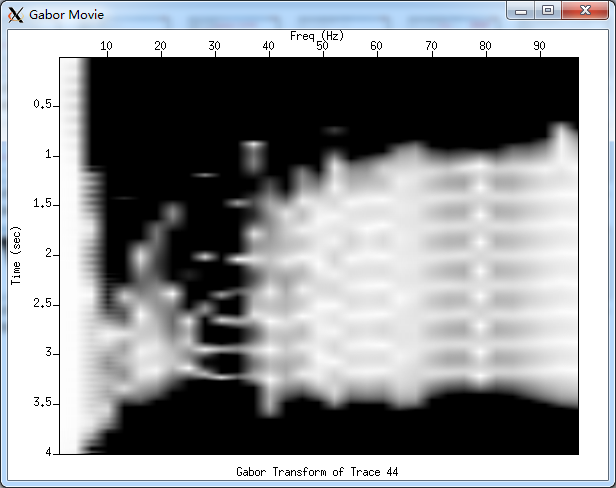Click the 50 Hz frequency tick label

(x=322, y=46)
